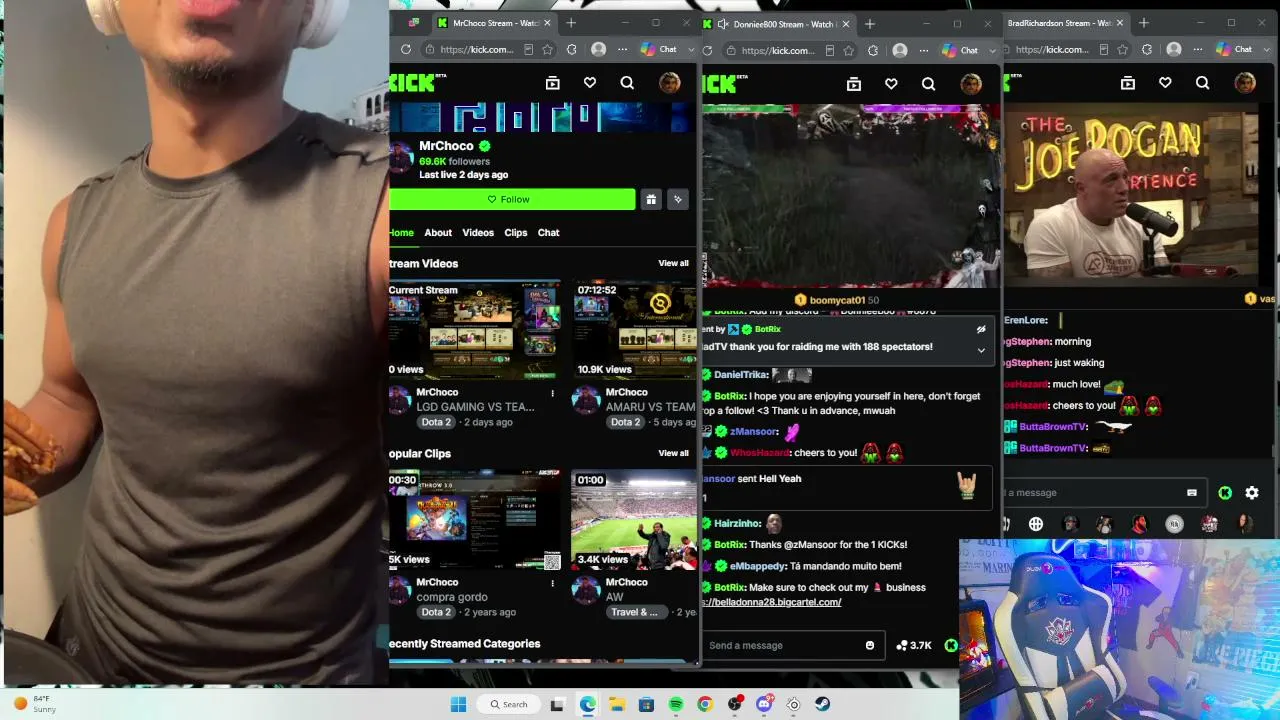Hide the pinned BotRix message

click(x=981, y=329)
